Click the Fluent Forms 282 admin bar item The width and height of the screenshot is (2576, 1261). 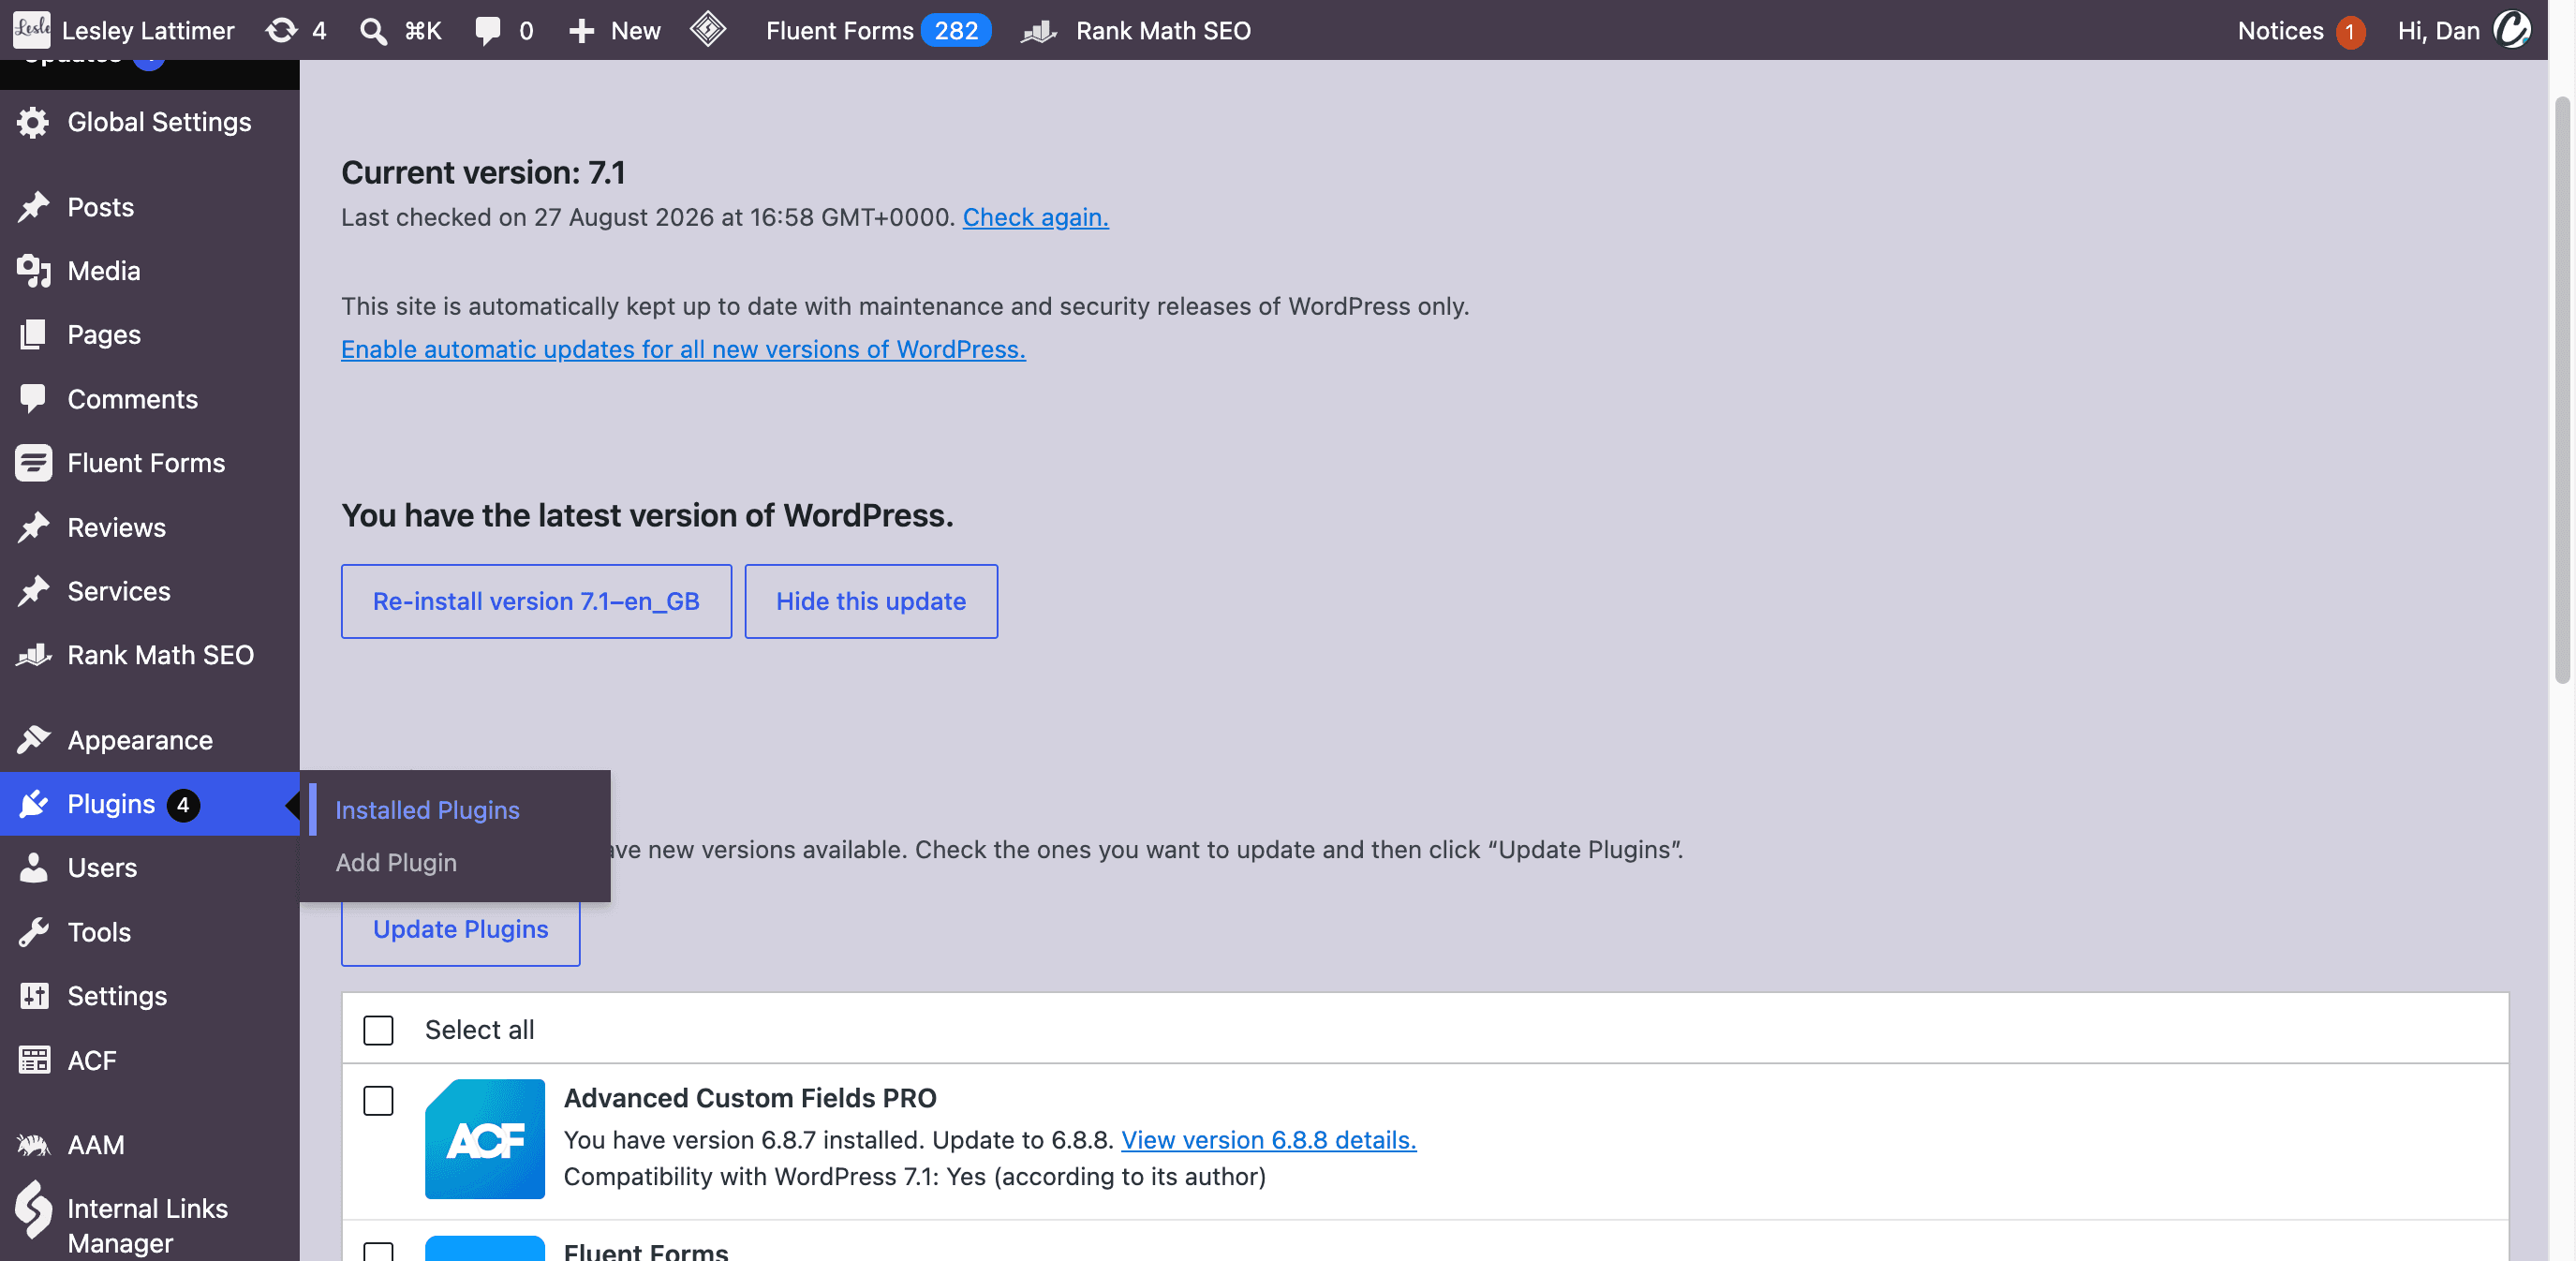click(x=878, y=31)
